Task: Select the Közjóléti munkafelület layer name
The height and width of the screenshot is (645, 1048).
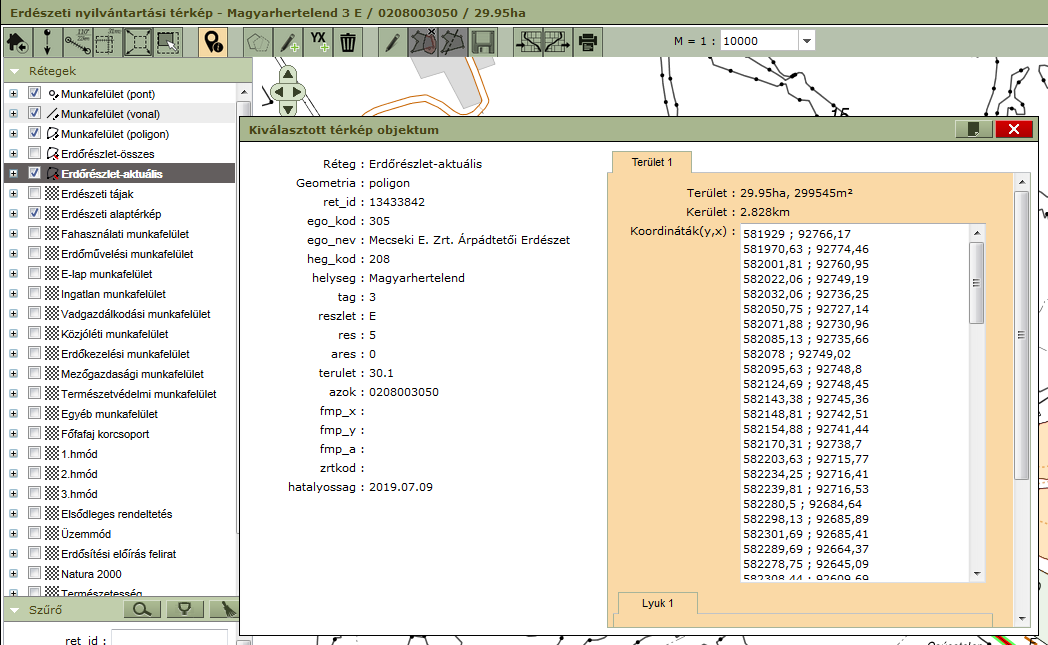Action: 114,334
